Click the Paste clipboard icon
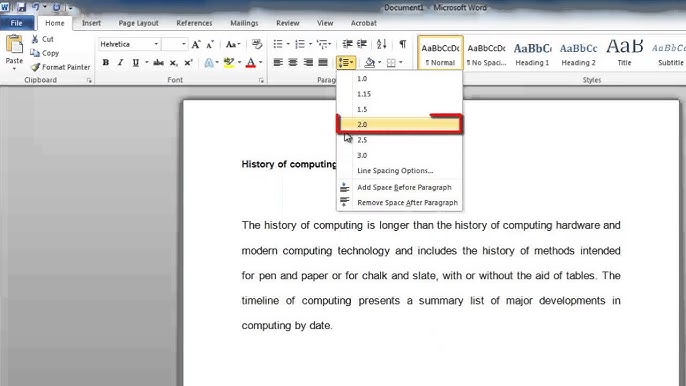This screenshot has height=386, width=686. pos(14,45)
